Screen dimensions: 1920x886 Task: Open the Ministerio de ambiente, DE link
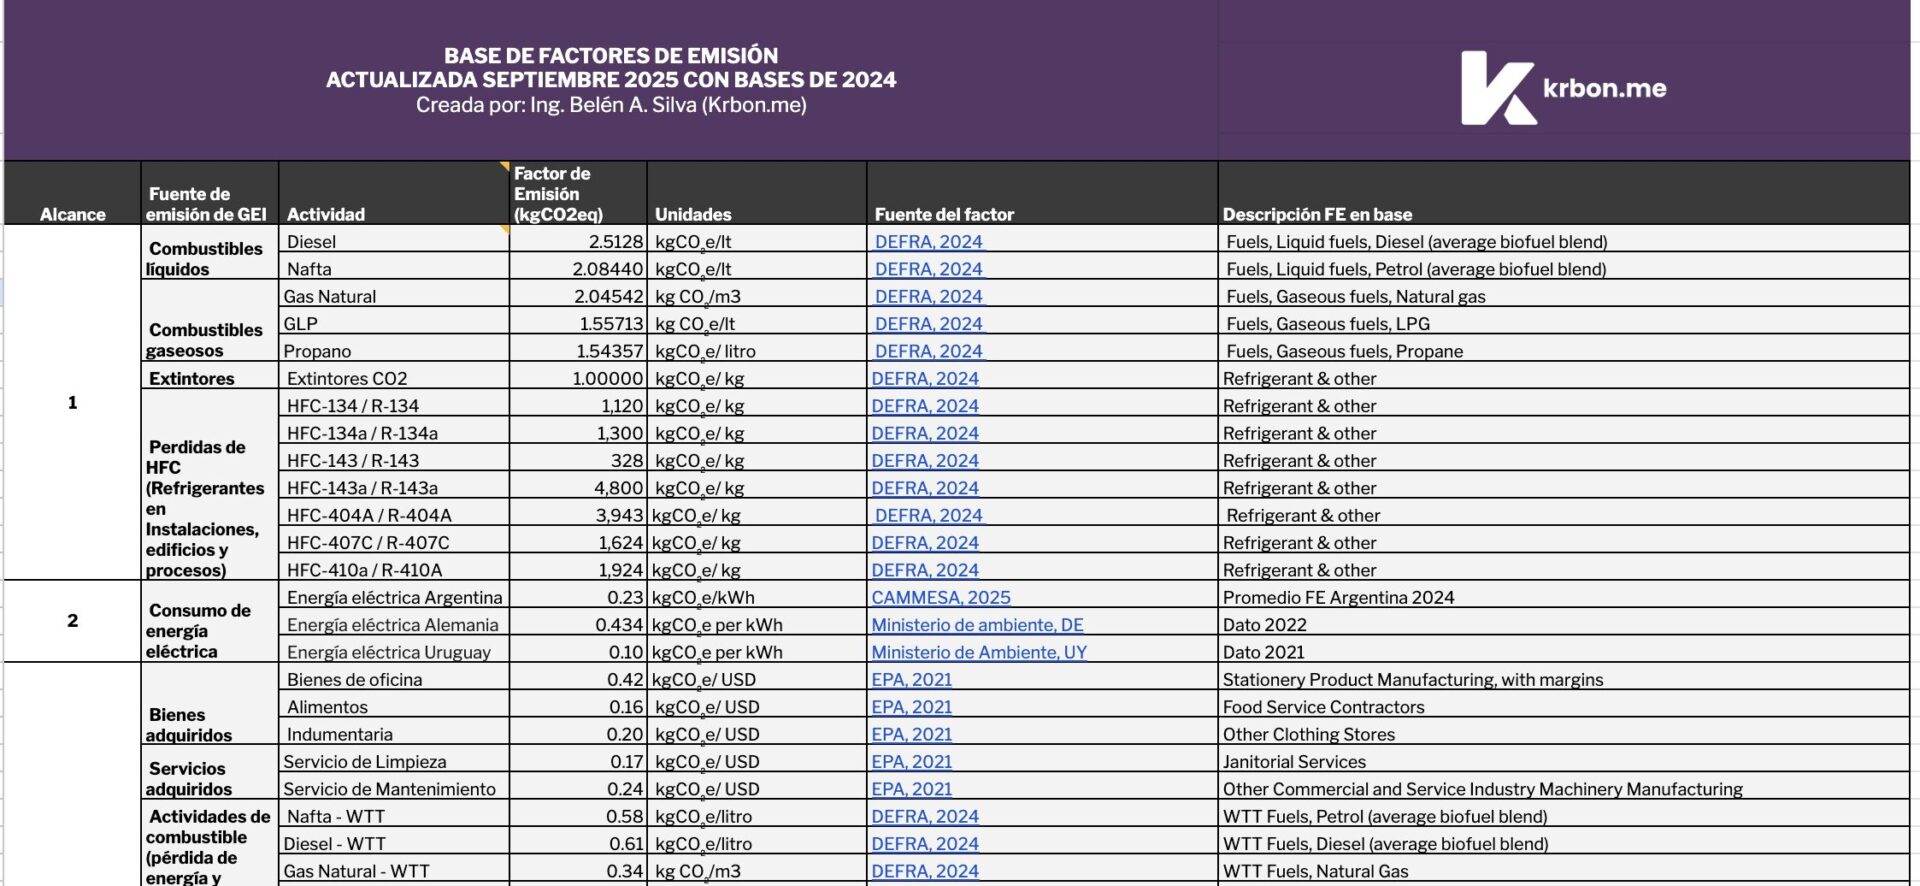pyautogui.click(x=977, y=625)
